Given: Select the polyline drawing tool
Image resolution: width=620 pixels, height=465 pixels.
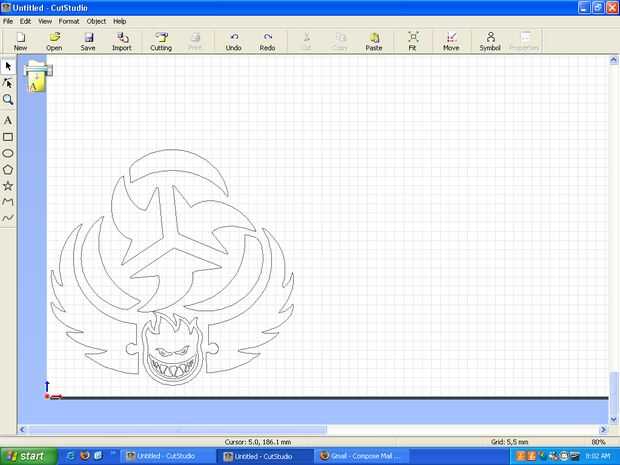Looking at the screenshot, I should pos(8,202).
